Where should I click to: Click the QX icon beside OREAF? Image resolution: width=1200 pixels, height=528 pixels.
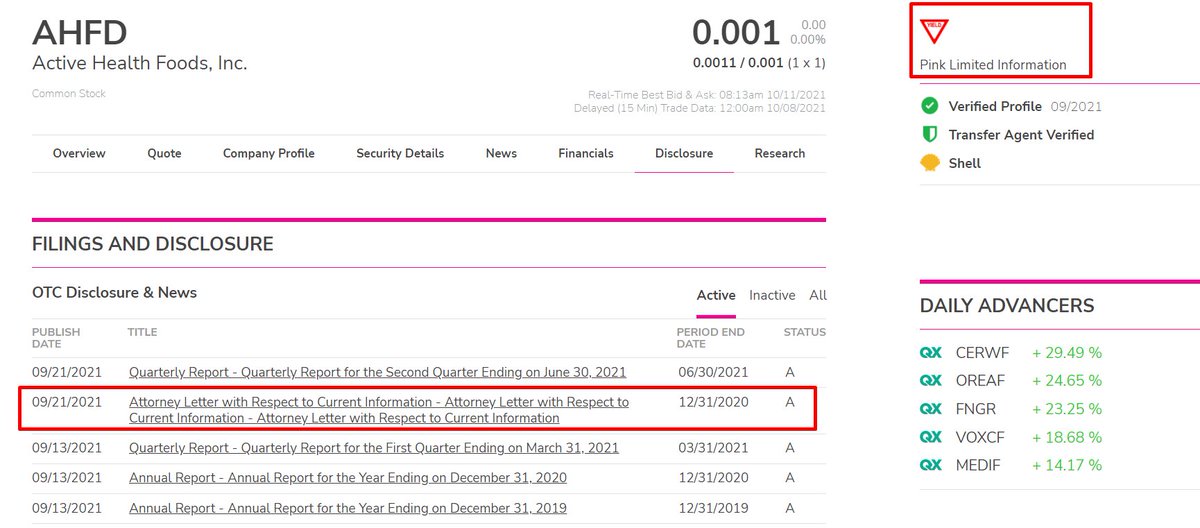(931, 381)
